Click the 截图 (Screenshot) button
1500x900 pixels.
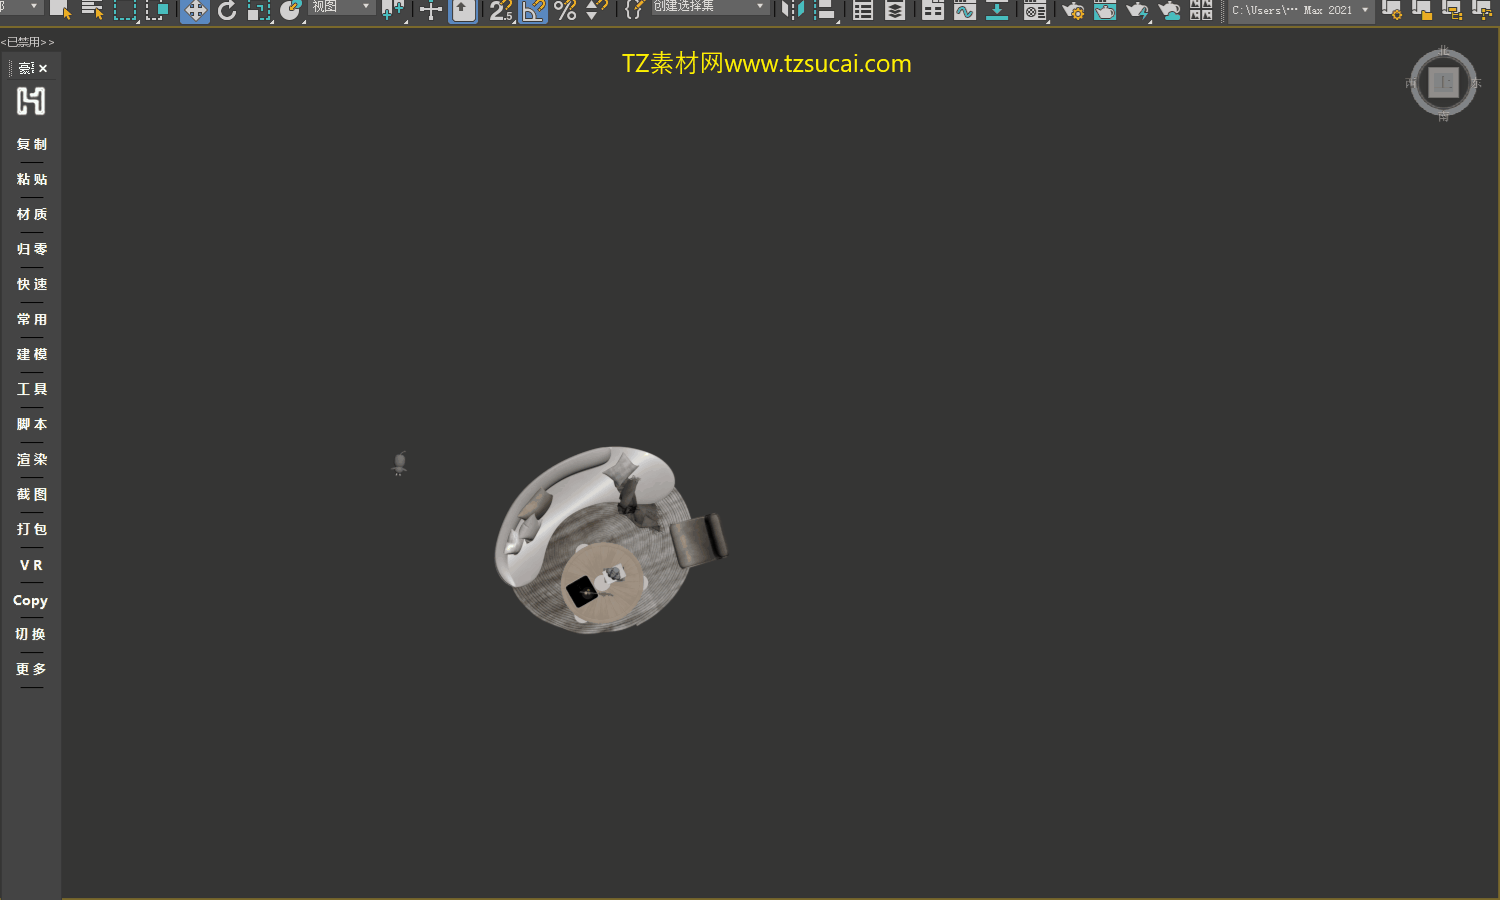32,494
